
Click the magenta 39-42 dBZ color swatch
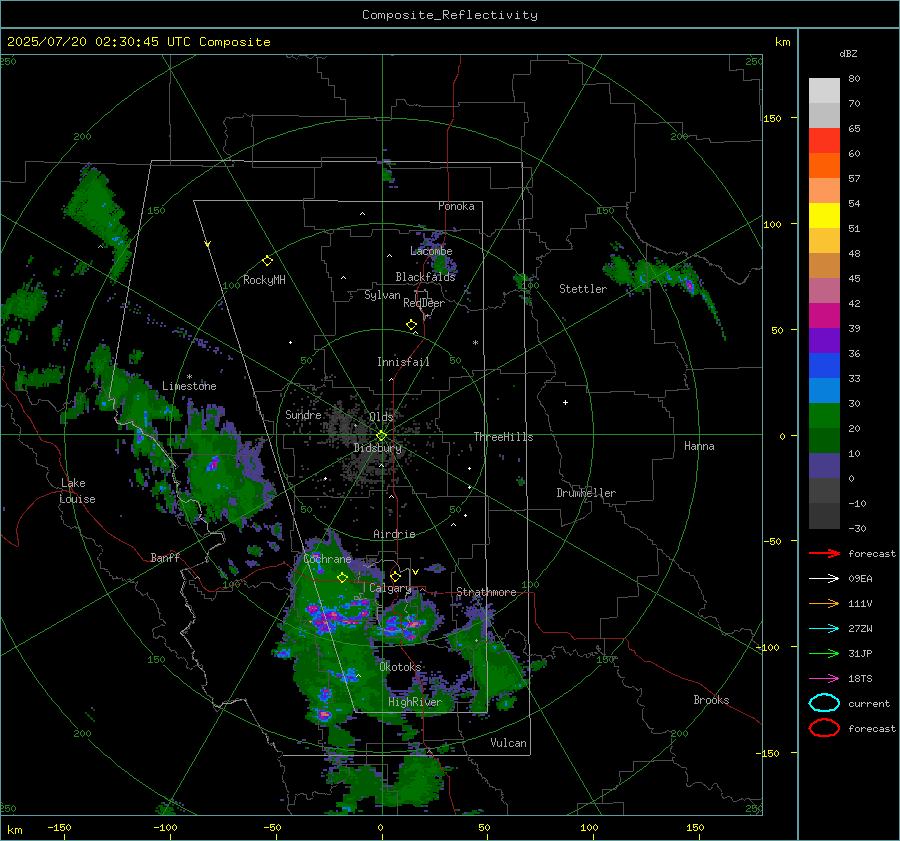coord(824,316)
